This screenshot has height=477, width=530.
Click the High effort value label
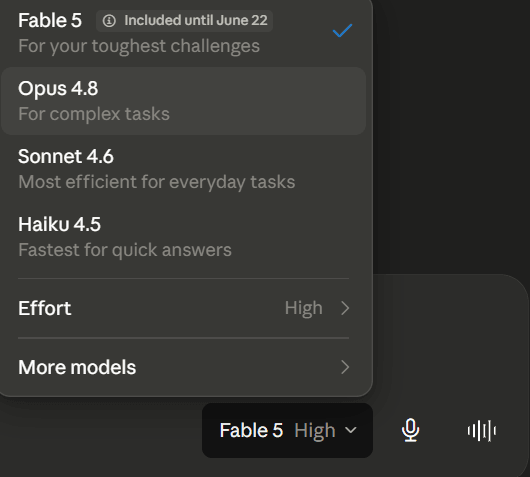[x=304, y=308]
